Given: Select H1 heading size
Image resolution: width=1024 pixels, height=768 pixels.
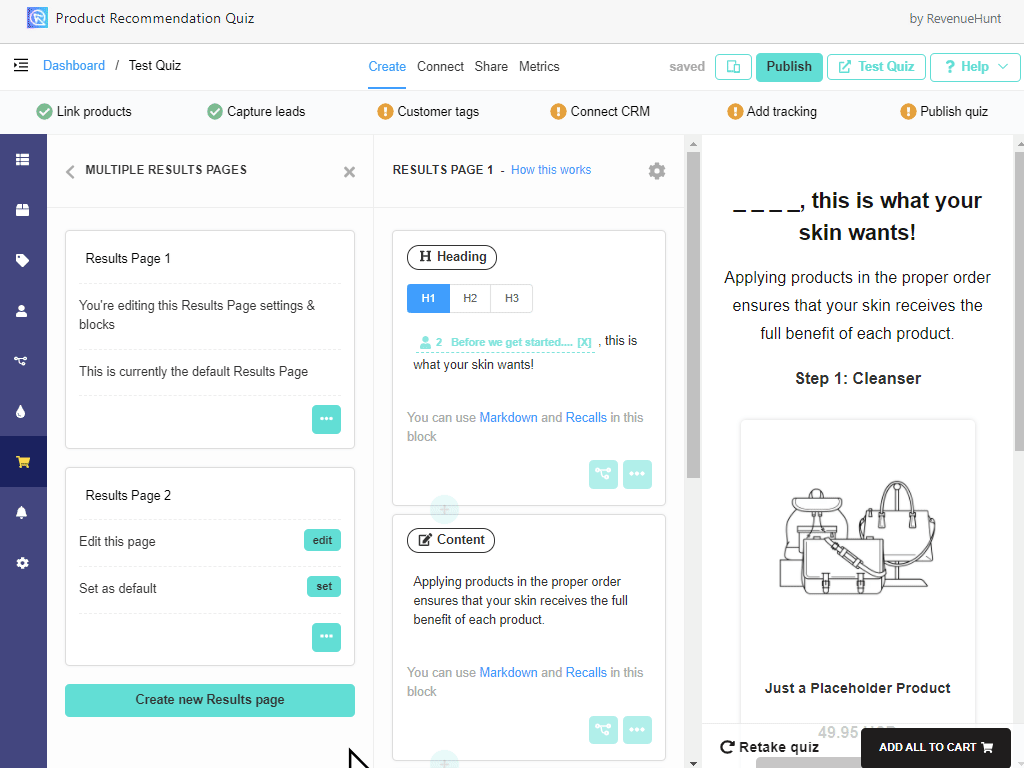Looking at the screenshot, I should (x=428, y=298).
